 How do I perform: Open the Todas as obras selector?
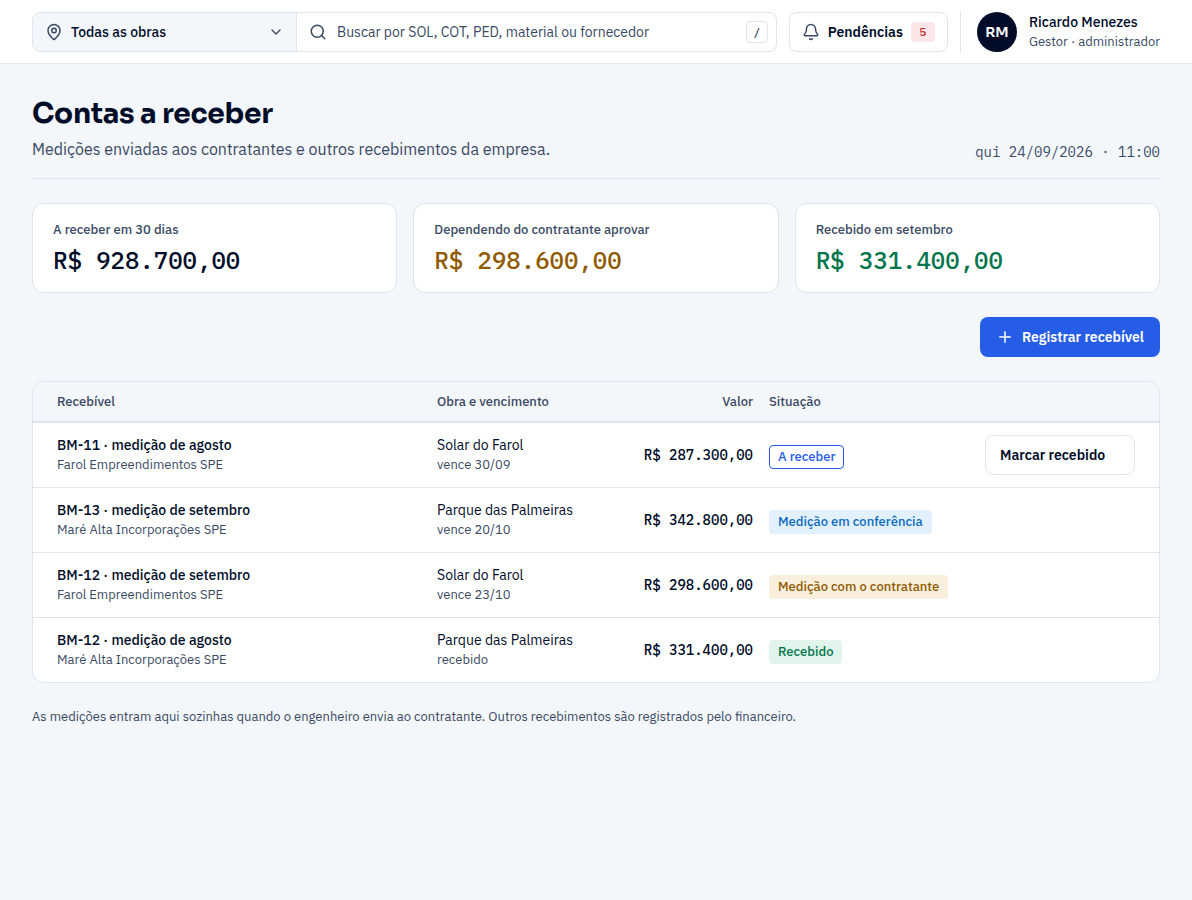click(x=164, y=32)
